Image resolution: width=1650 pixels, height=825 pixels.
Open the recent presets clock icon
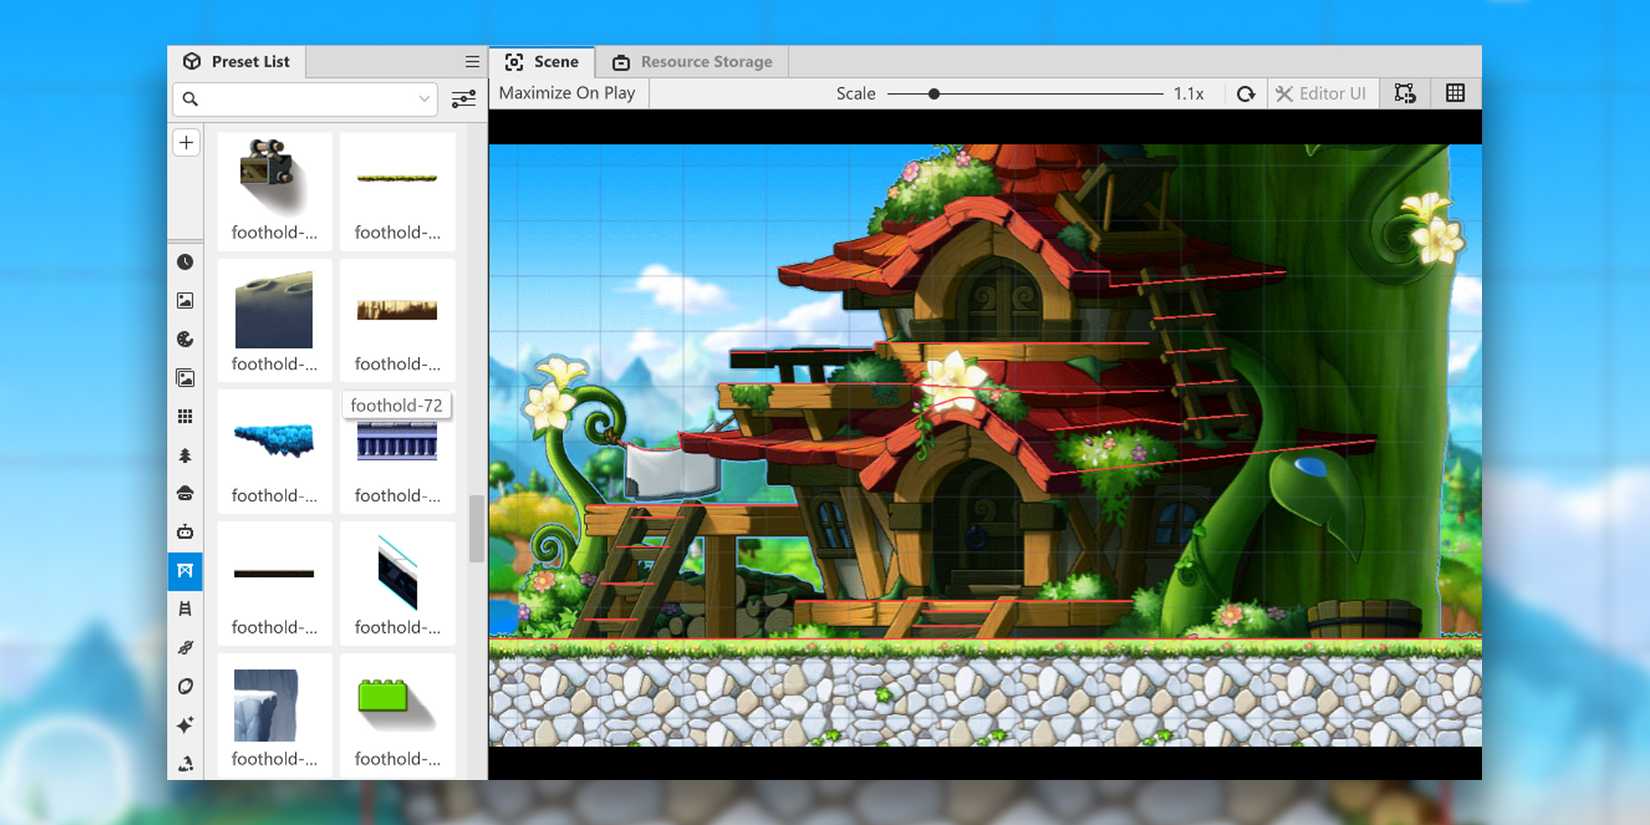click(x=185, y=262)
